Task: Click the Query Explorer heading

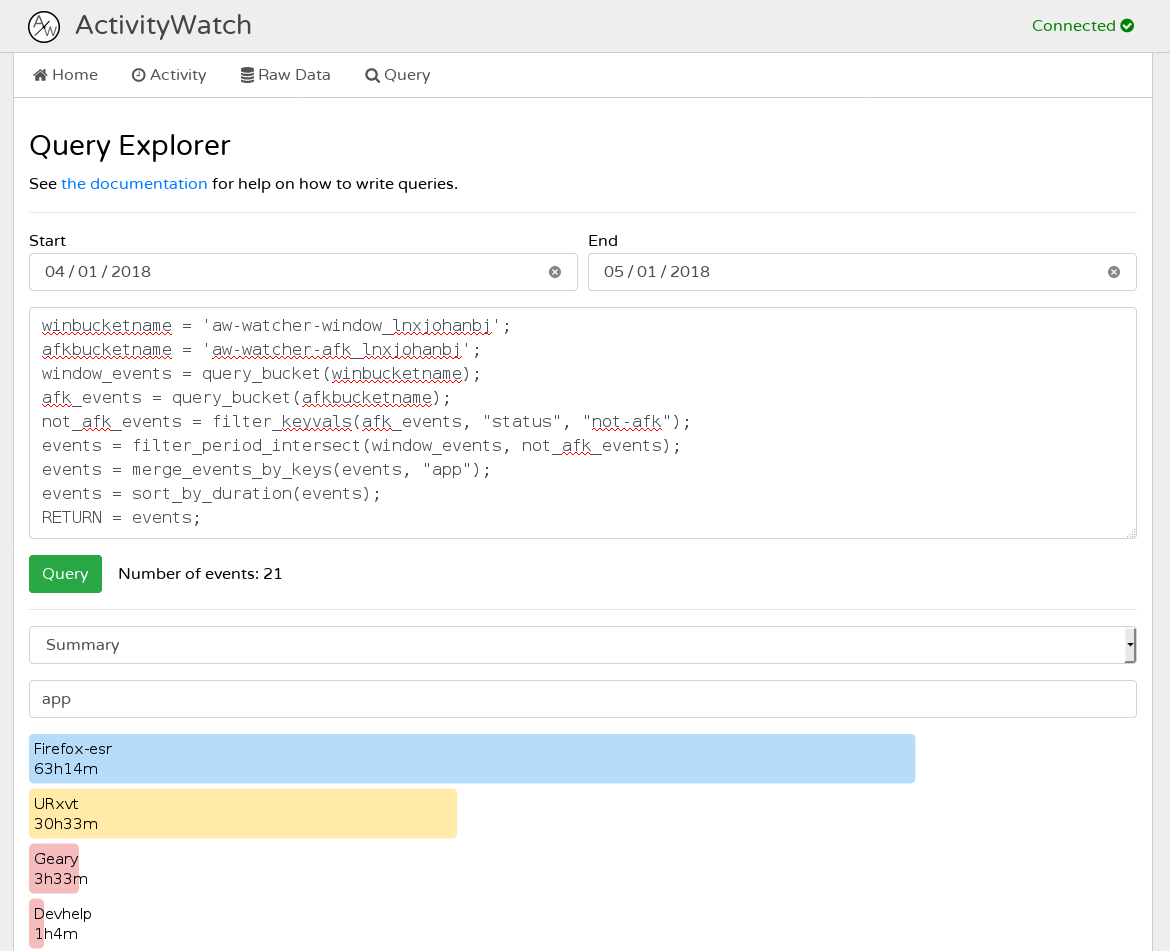Action: click(130, 145)
